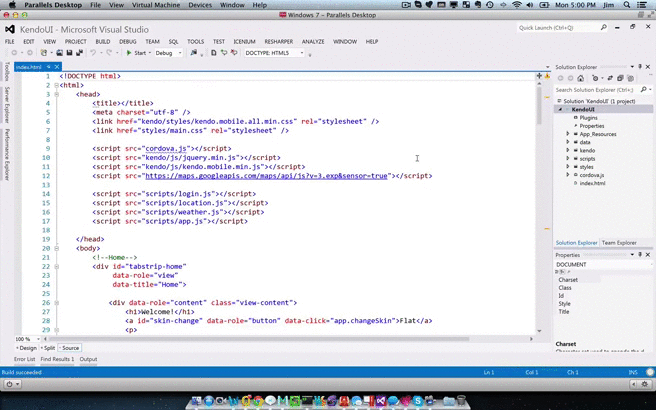This screenshot has width=656, height=410.
Task: Pin the index.html tab
Action: 49,67
